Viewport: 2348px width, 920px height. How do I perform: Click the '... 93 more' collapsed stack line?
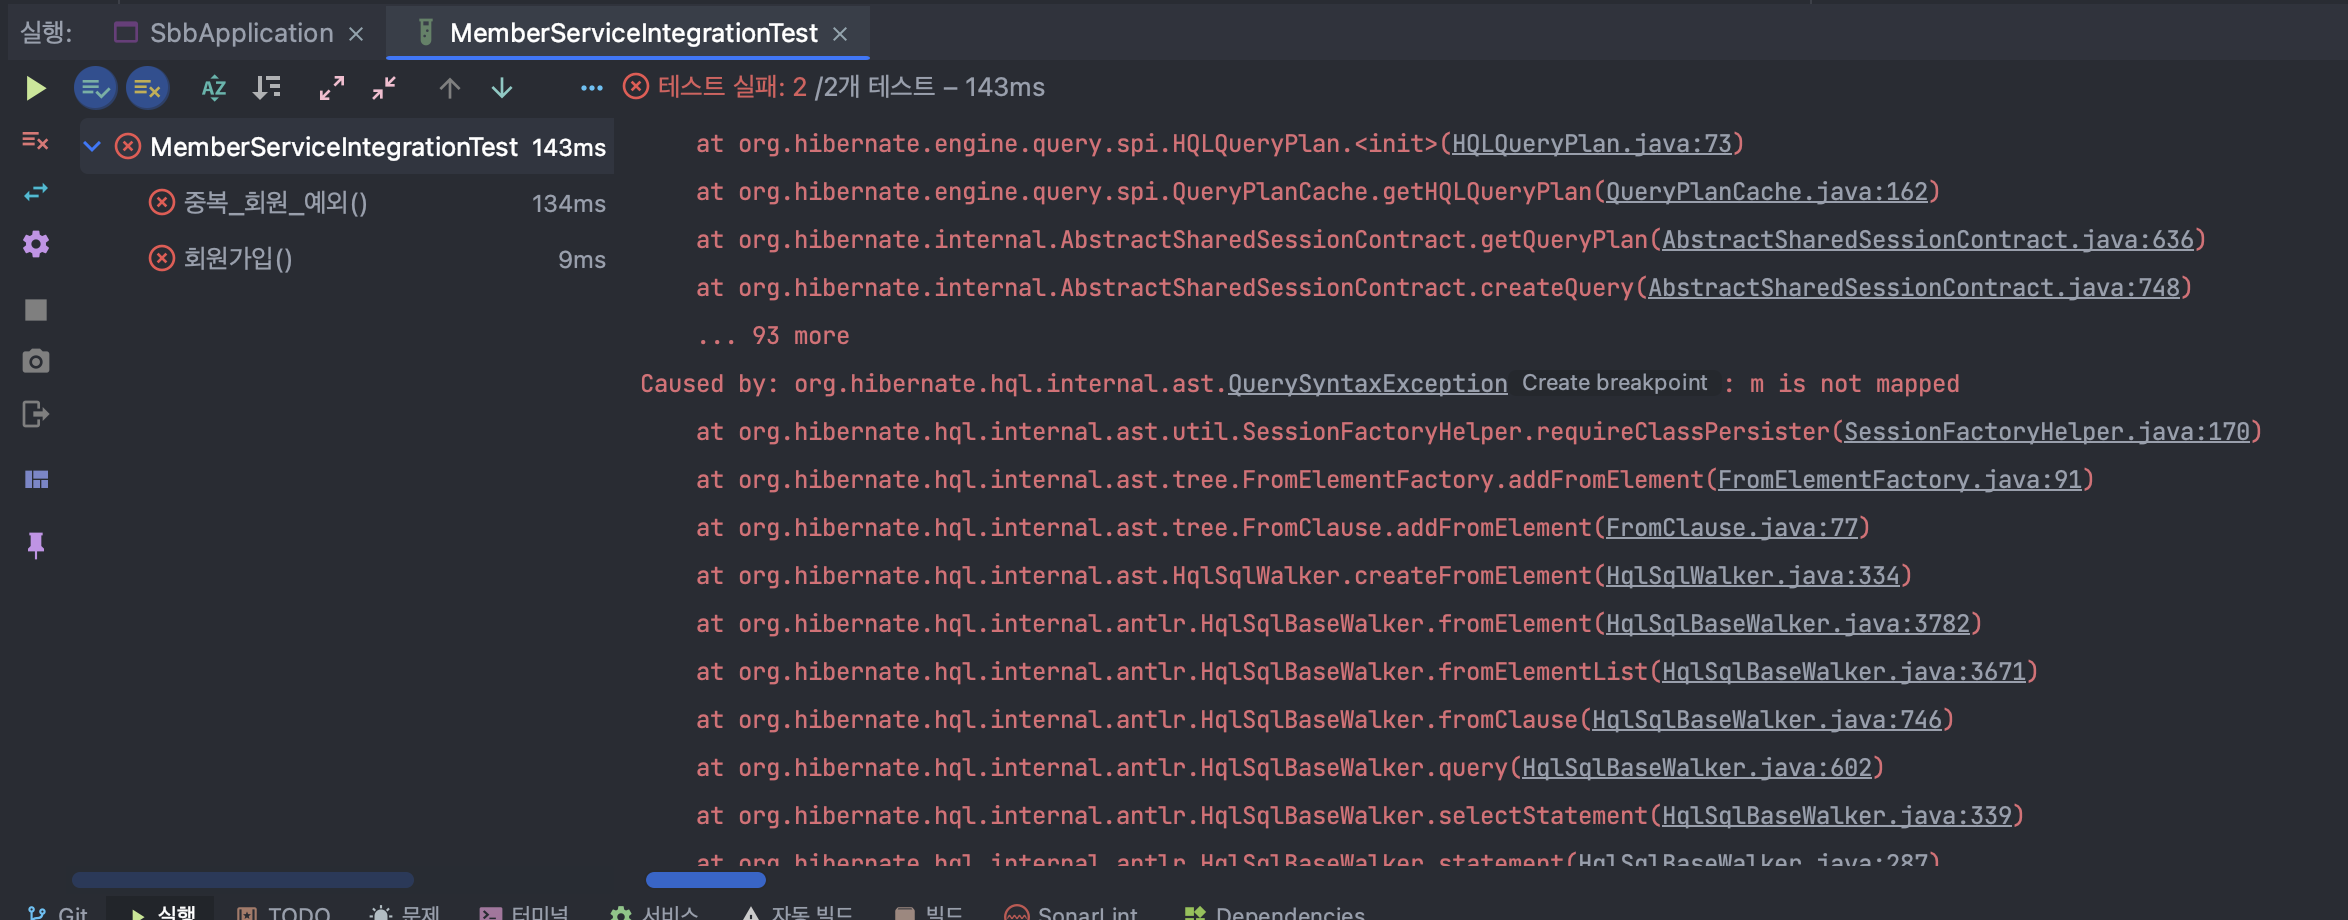tap(773, 336)
